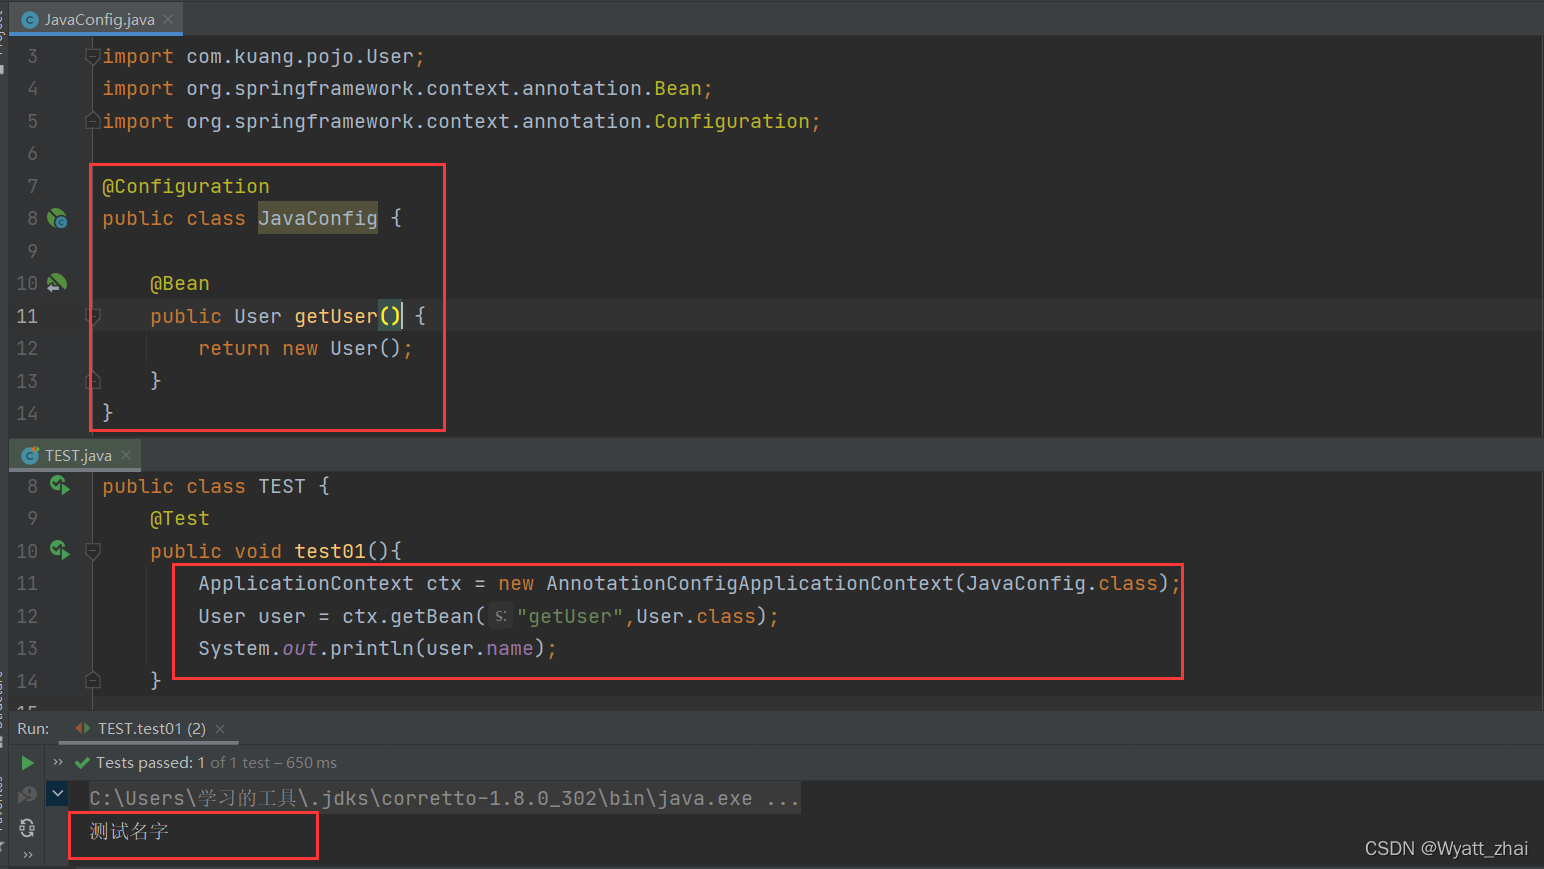Open the JavaConfig.java editor tab
The width and height of the screenshot is (1544, 869).
click(x=98, y=19)
